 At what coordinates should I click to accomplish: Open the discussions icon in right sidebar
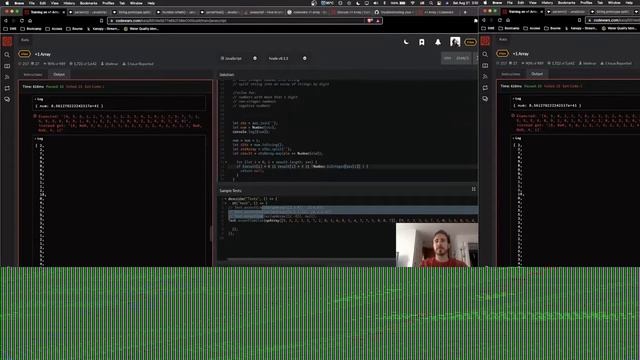[x=485, y=99]
